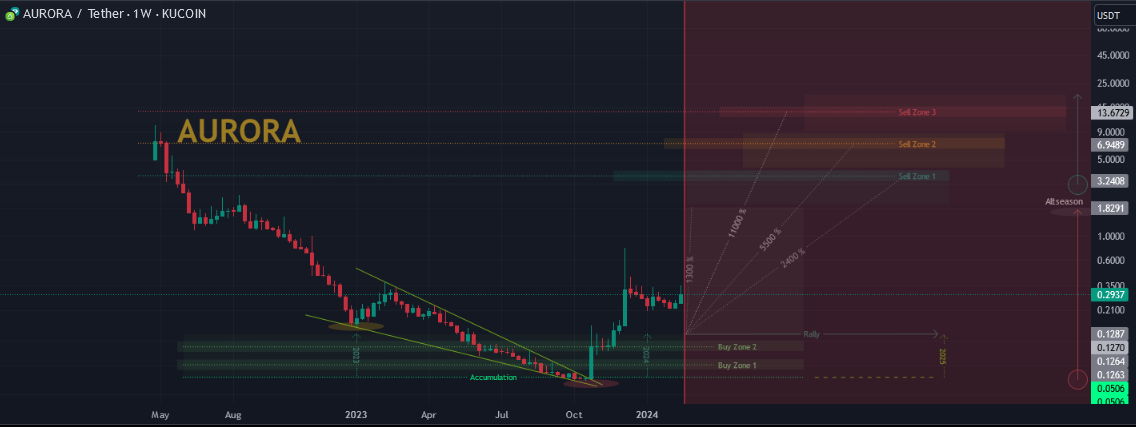
Task: Click the May label on time axis
Action: [x=160, y=415]
